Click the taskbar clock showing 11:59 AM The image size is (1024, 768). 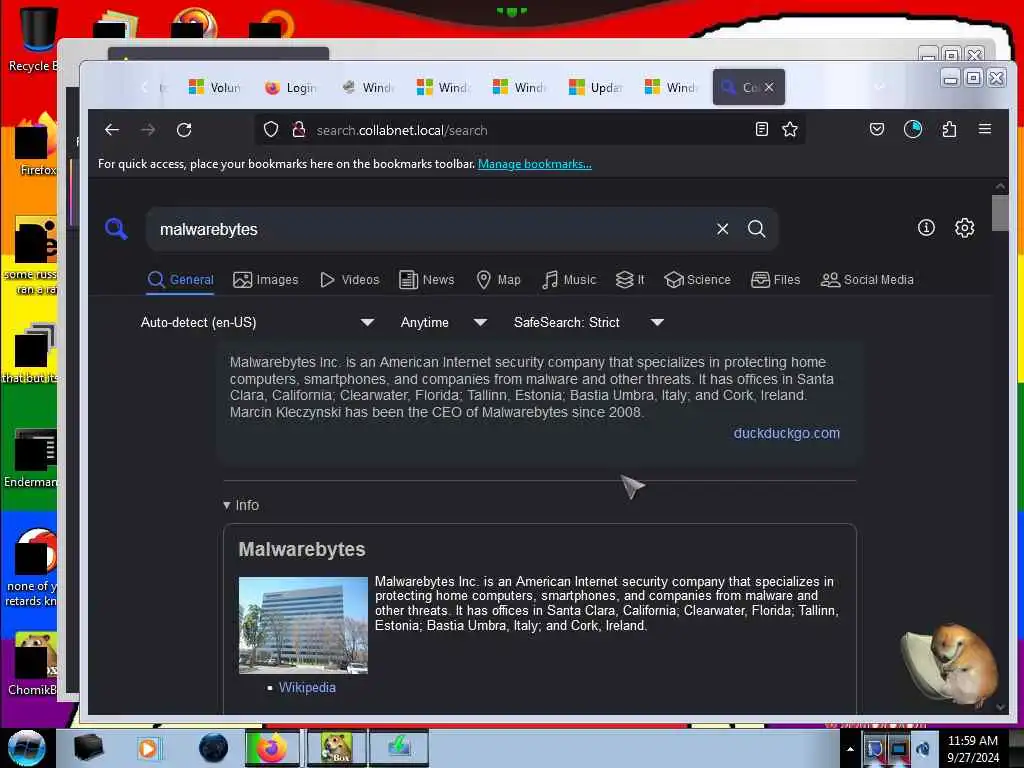tap(972, 749)
